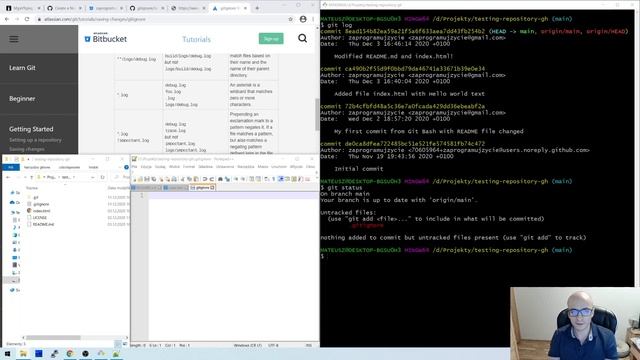The width and height of the screenshot is (640, 360).
Task: Click the Chrome address bar
Action: coord(163,19)
